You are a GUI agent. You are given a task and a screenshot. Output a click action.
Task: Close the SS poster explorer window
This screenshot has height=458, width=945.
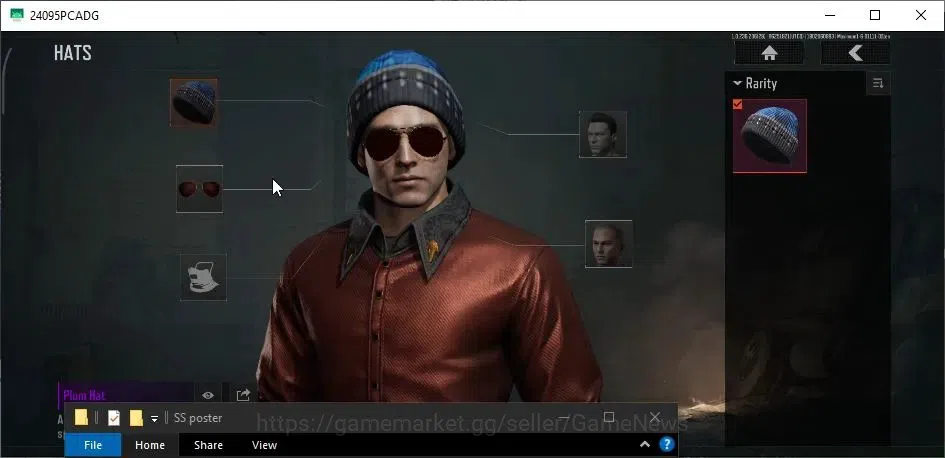point(655,417)
